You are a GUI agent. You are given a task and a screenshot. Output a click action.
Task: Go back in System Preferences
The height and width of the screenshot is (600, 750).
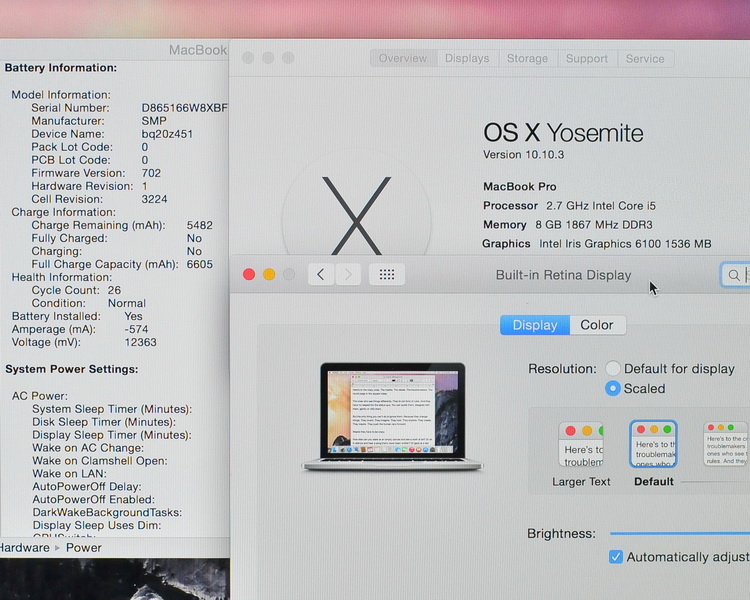(x=320, y=275)
